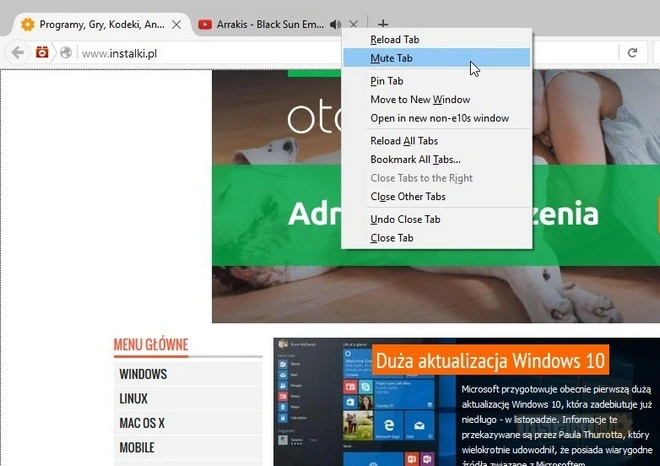
Task: Click the speaker icon on Arrakis tab
Action: pyautogui.click(x=335, y=24)
